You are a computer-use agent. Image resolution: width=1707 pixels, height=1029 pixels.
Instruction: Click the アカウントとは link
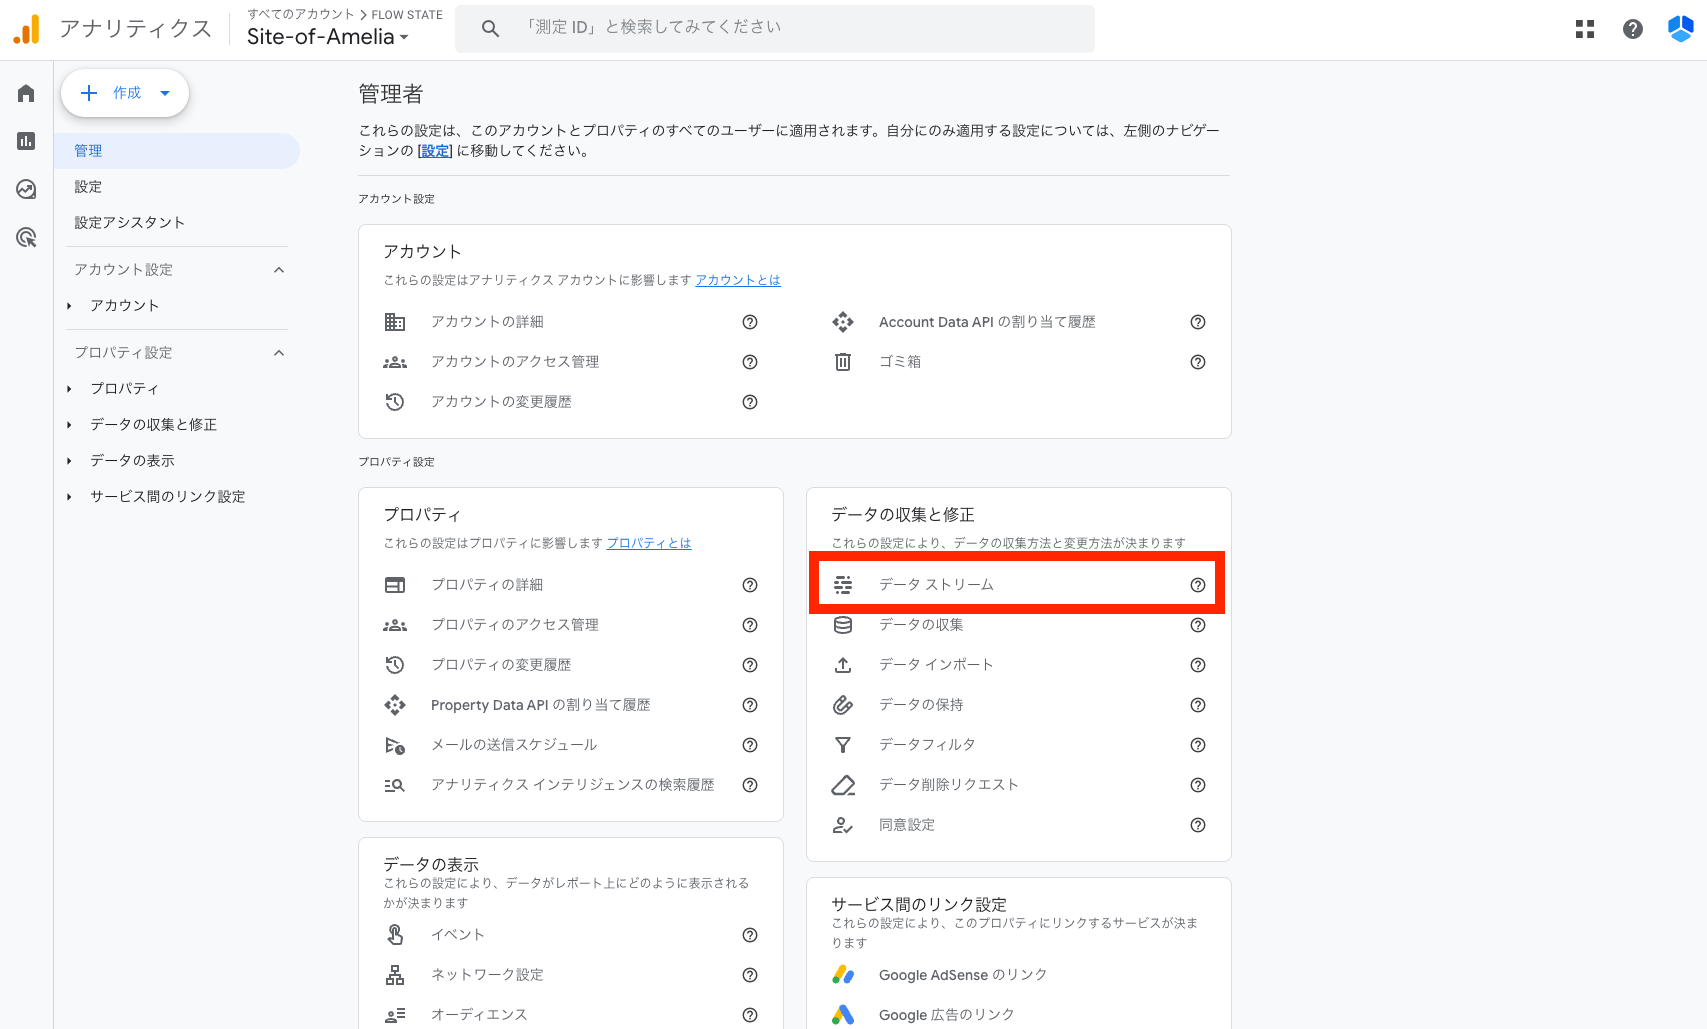[x=737, y=280]
